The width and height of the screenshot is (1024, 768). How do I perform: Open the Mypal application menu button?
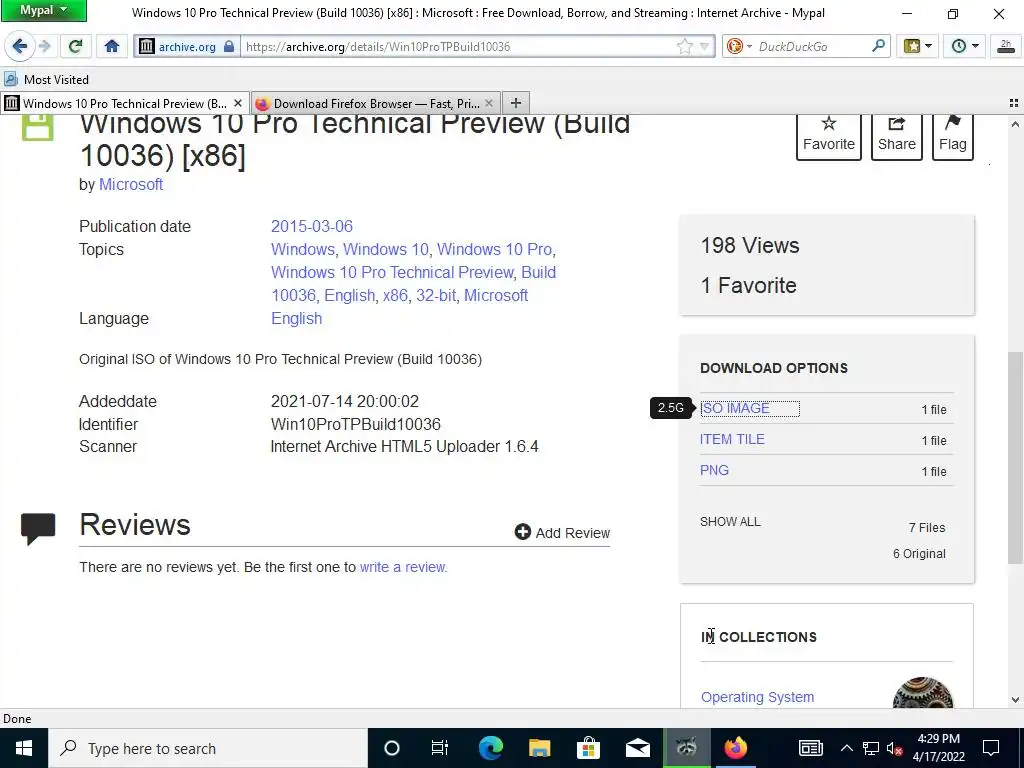pyautogui.click(x=44, y=10)
